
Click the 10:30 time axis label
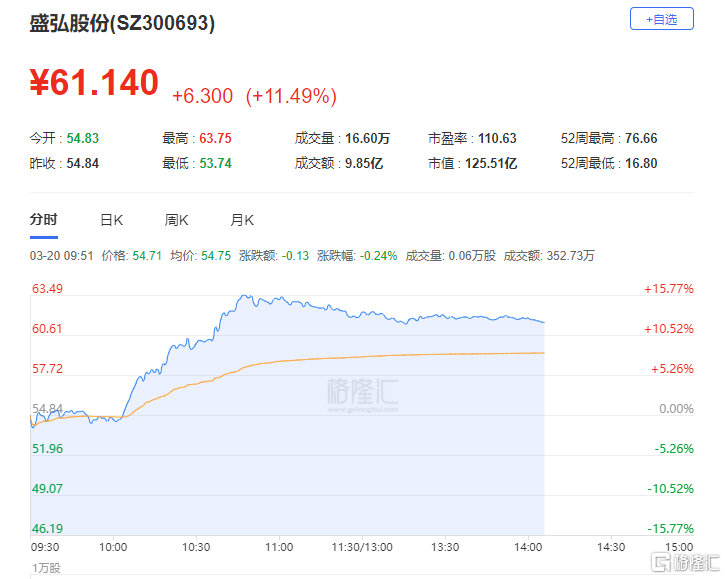pos(196,547)
